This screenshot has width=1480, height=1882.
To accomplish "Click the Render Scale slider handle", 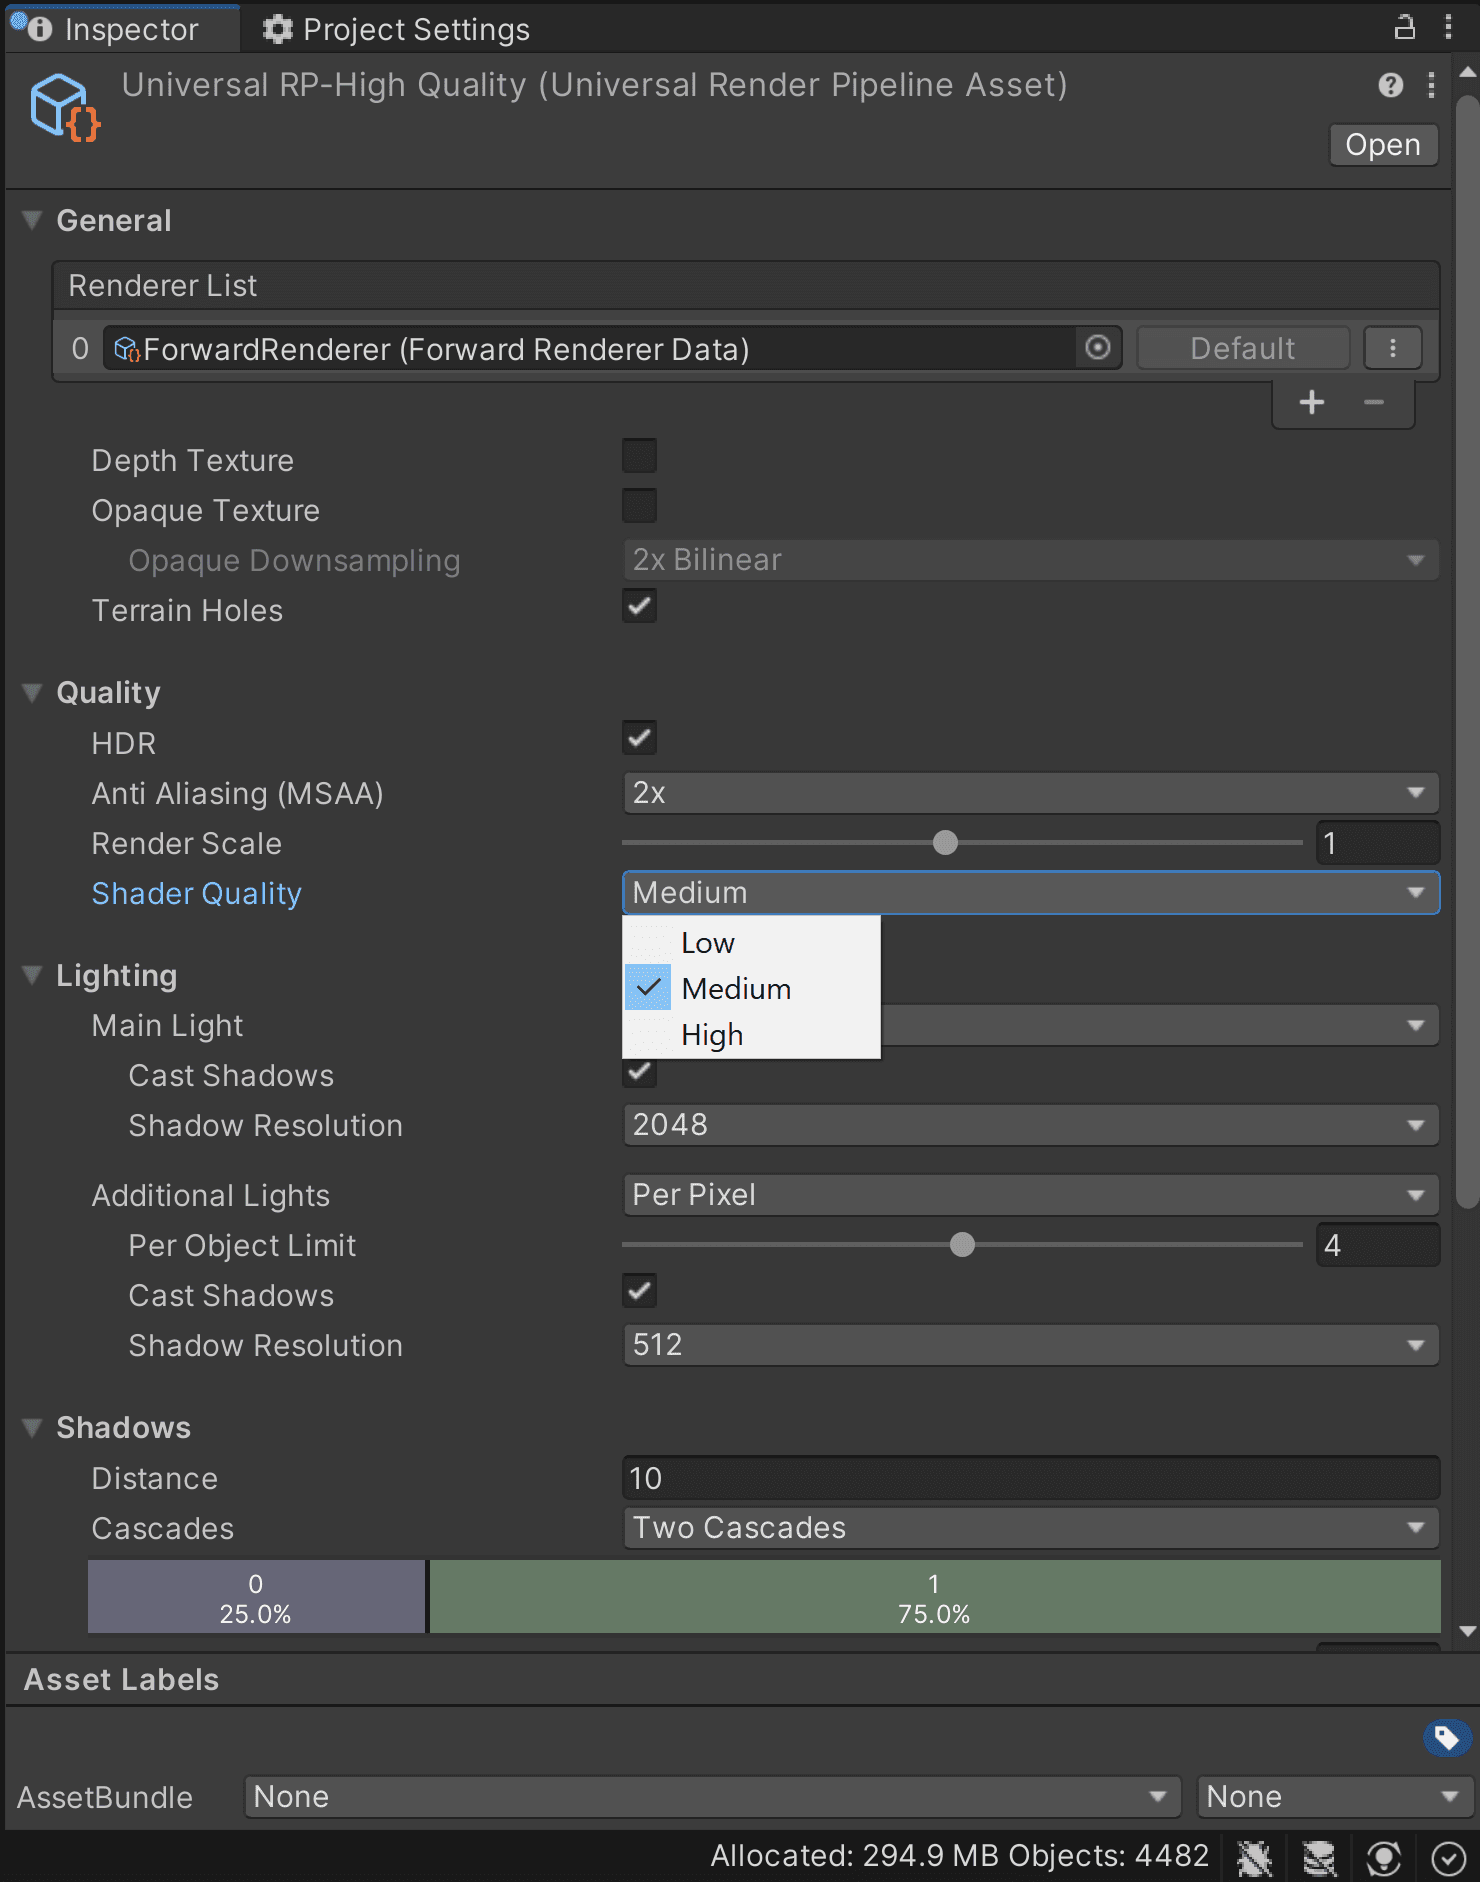I will point(945,843).
